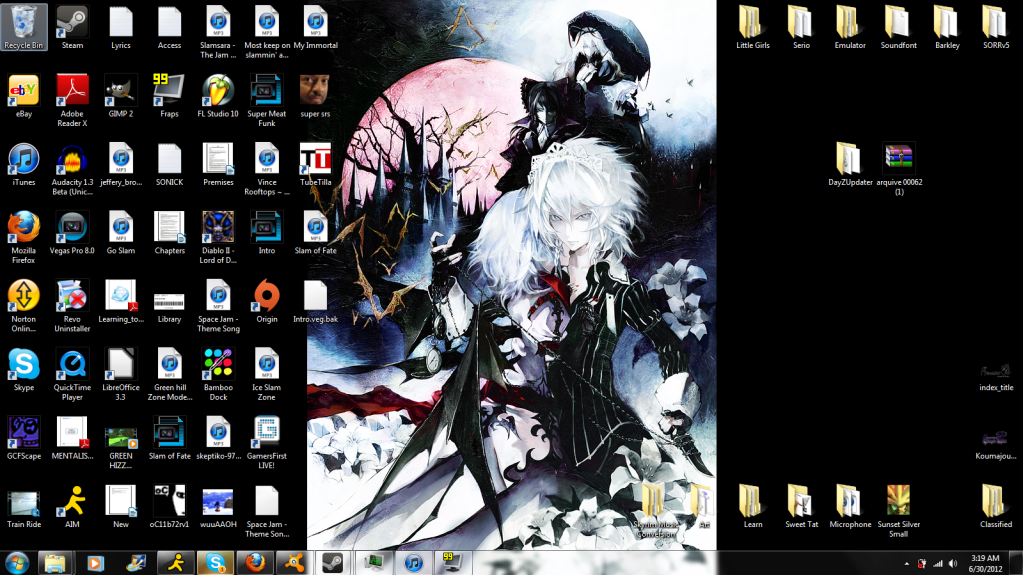1023x575 pixels.
Task: Open the FL Studio 10 icon
Action: (x=218, y=96)
